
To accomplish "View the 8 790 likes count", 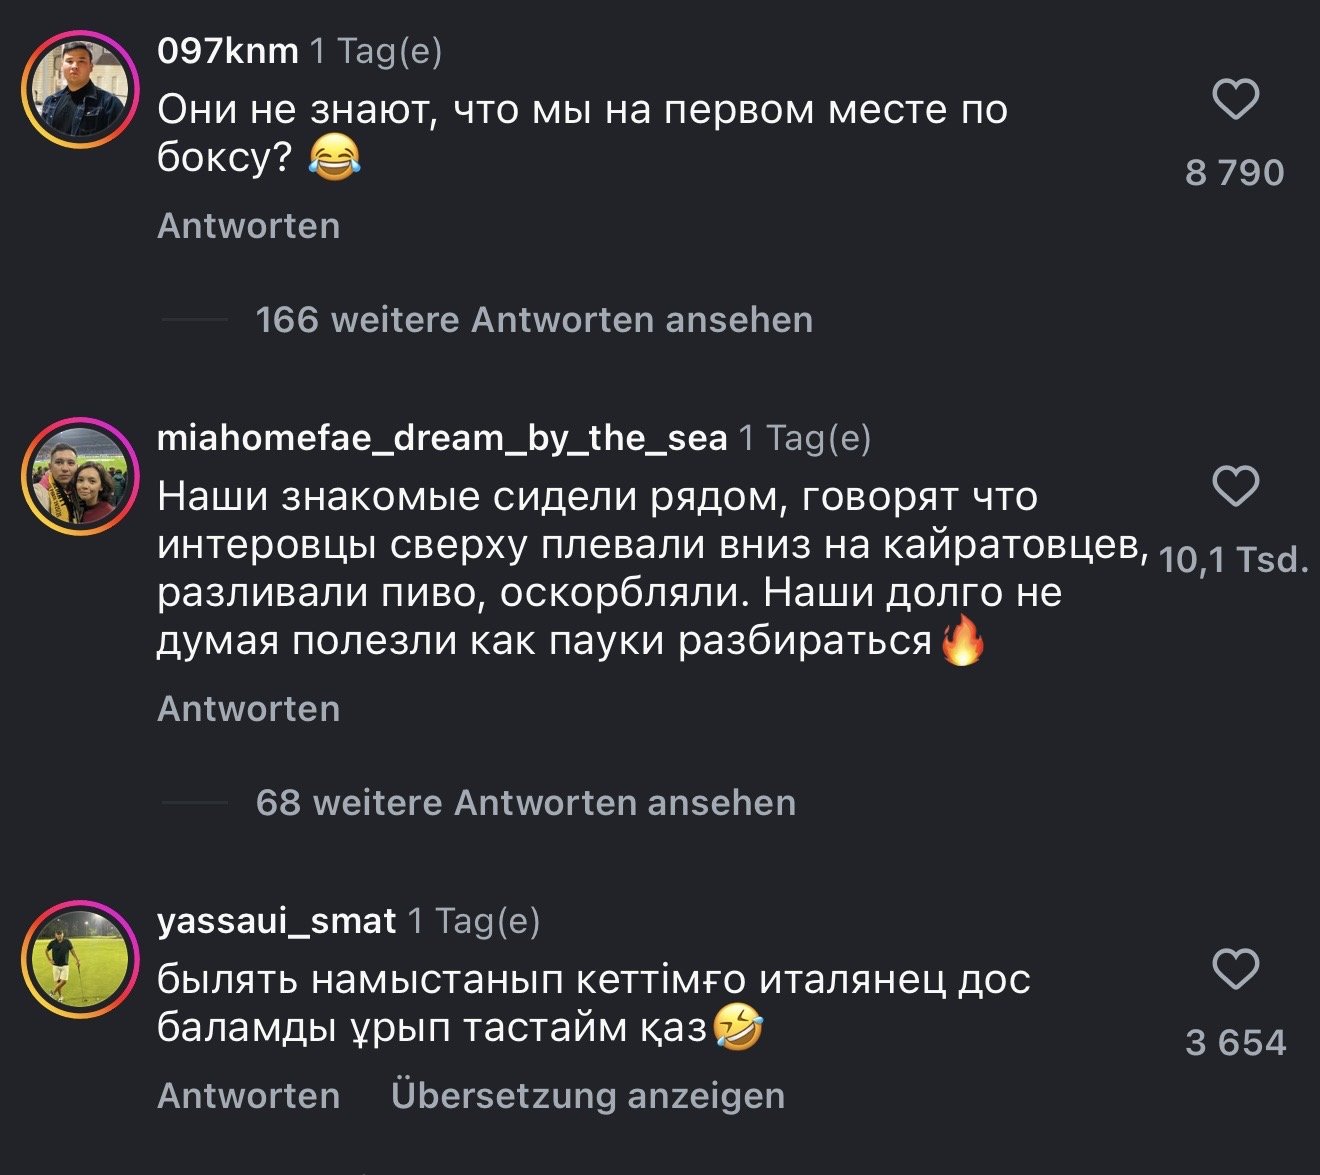I will pyautogui.click(x=1235, y=173).
